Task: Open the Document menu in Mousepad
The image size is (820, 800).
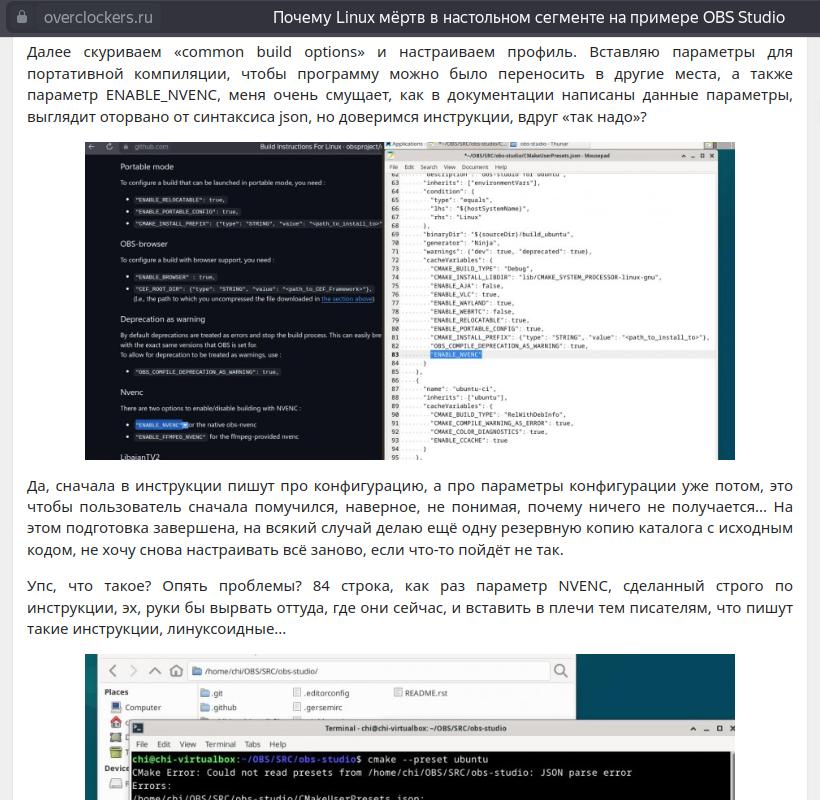Action: pyautogui.click(x=474, y=167)
